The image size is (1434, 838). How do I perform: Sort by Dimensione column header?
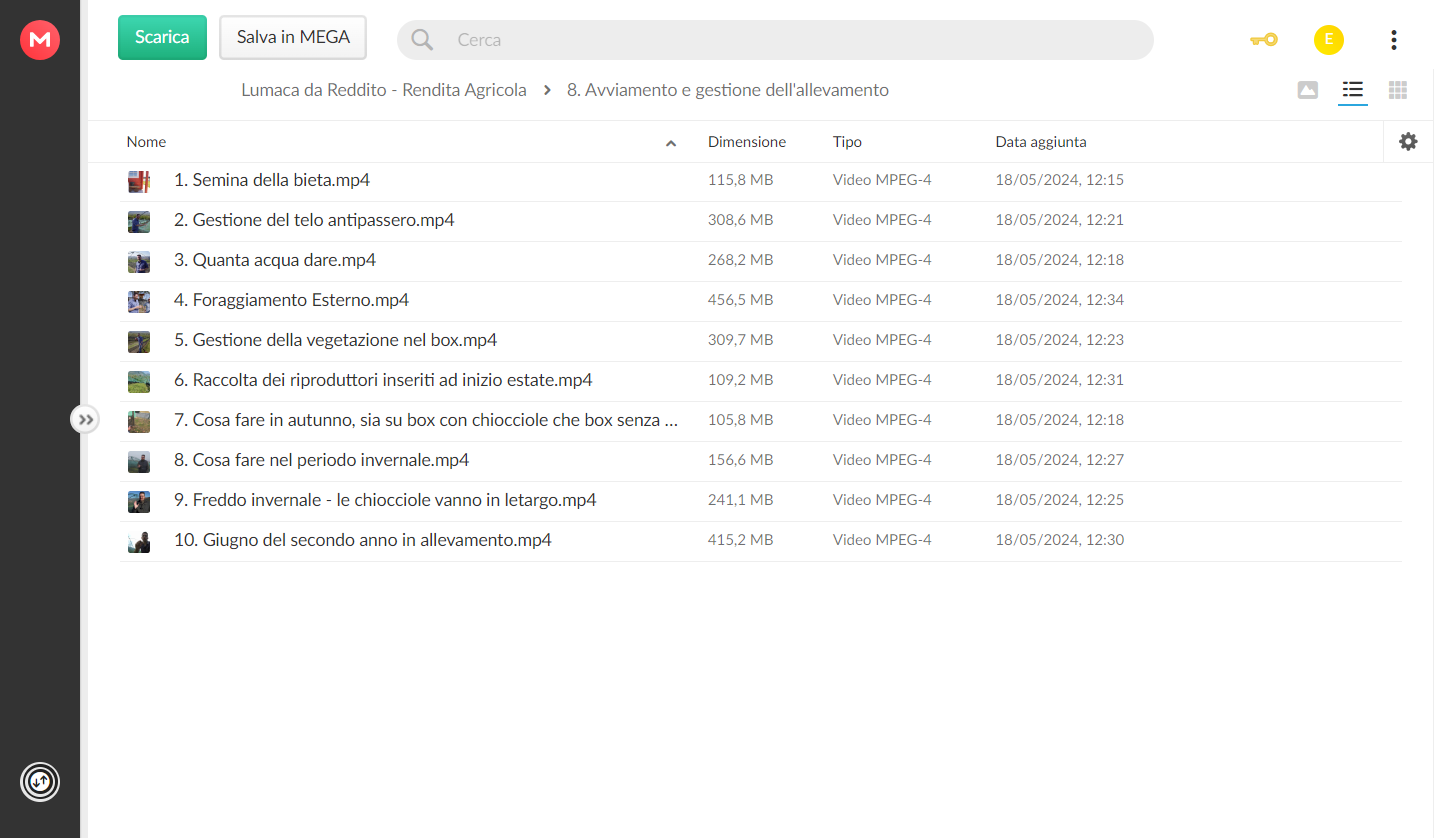[747, 142]
